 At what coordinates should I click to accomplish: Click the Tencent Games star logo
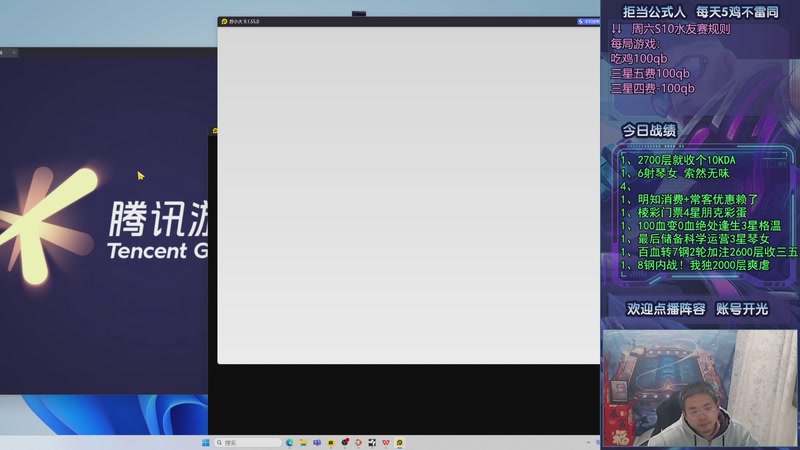(x=47, y=224)
